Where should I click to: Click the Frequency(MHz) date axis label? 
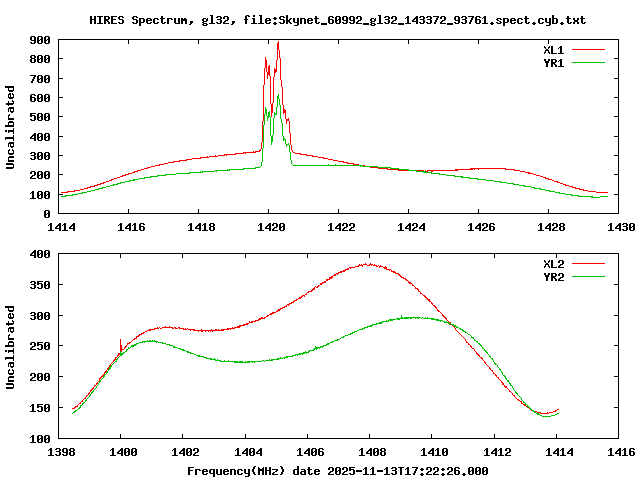tap(338, 471)
